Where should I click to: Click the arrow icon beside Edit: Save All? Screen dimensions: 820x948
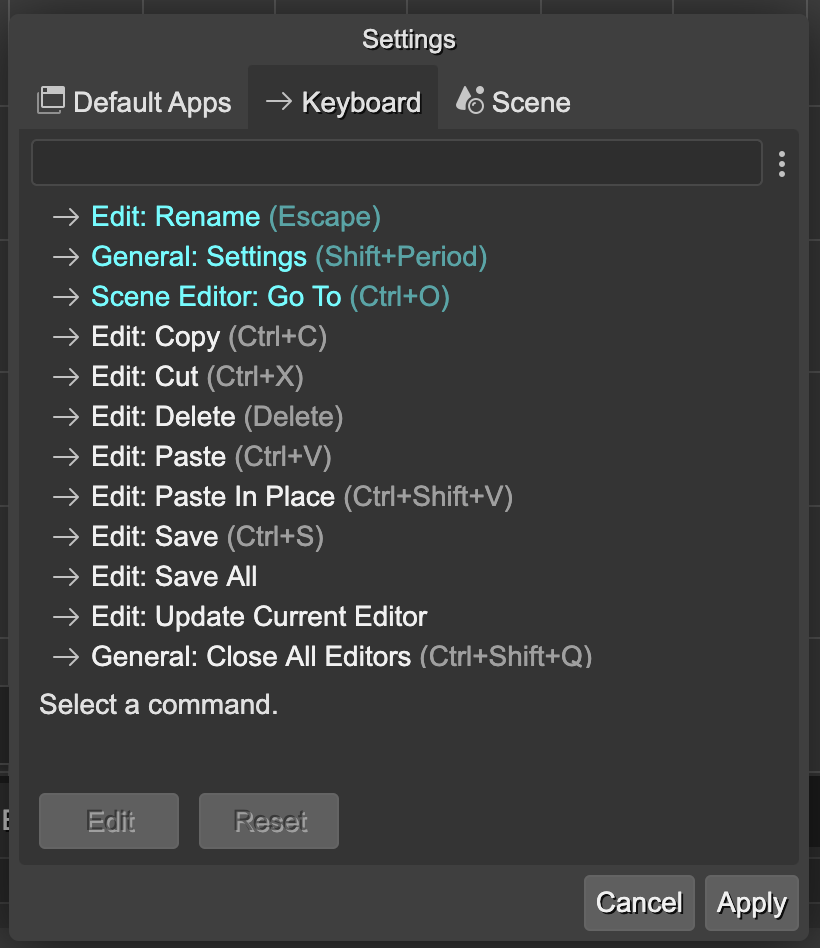(65, 576)
